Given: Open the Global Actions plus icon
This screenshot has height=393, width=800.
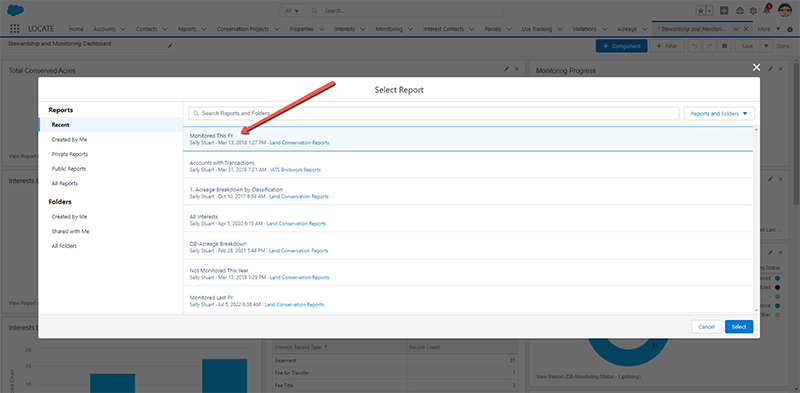Looking at the screenshot, I should coord(724,10).
